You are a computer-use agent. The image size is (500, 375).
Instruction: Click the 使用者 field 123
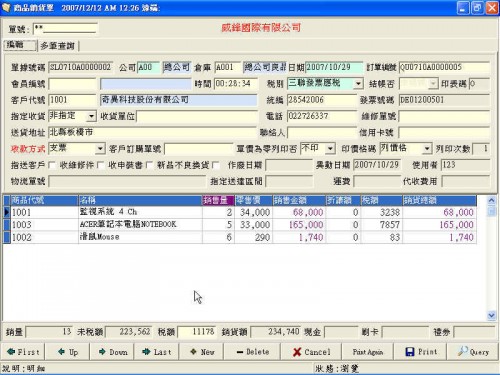(465, 165)
